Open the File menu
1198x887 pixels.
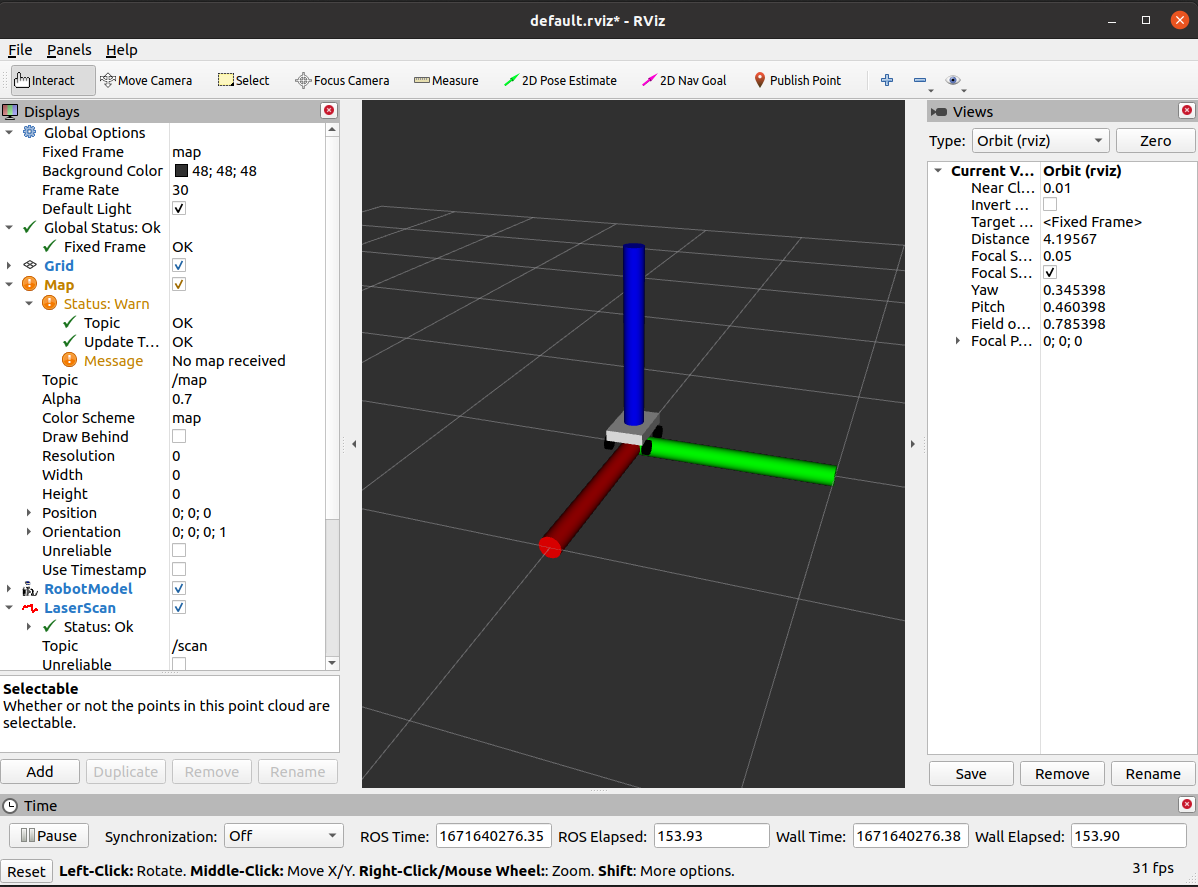20,50
